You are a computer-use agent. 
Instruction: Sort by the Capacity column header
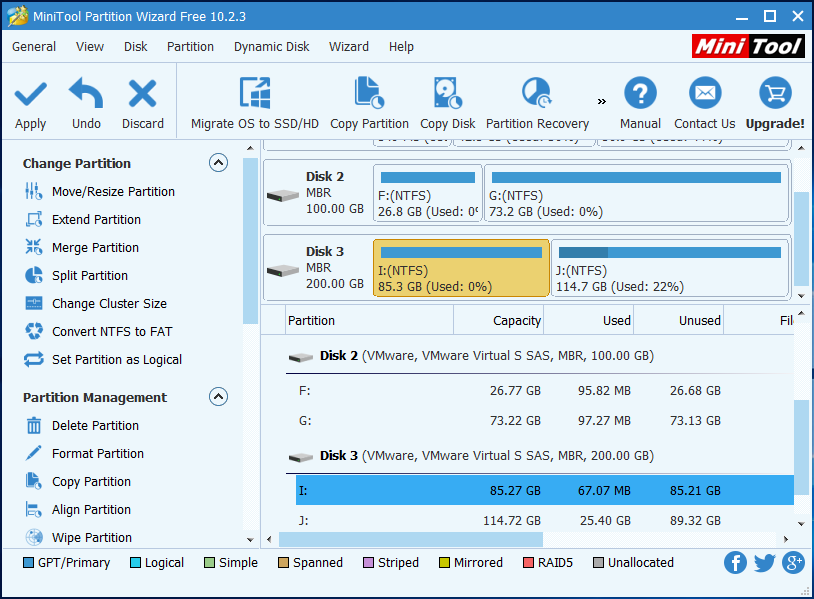click(x=498, y=320)
